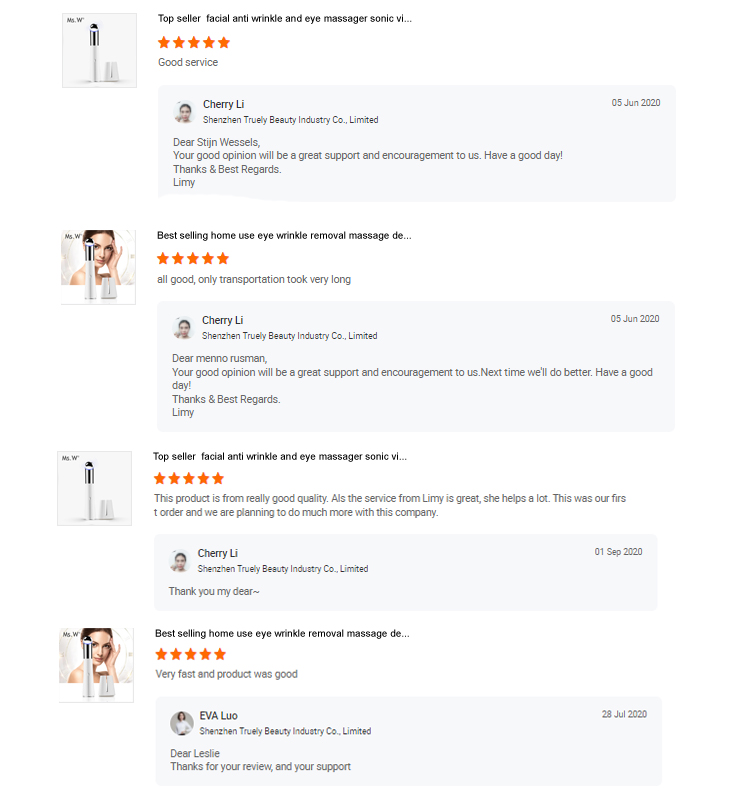Click the company name in the Stijn Wessels reply

coord(290,120)
